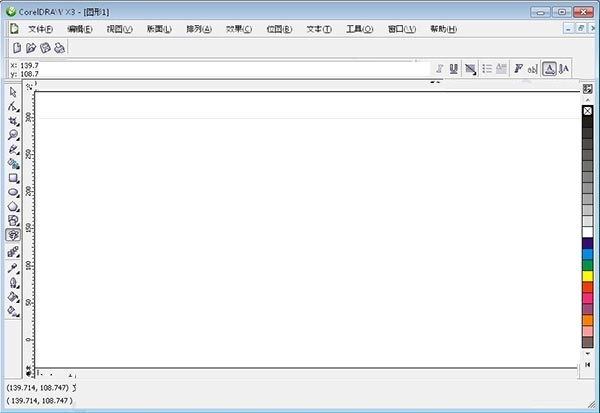Image resolution: width=600 pixels, height=413 pixels.
Task: Choose the Ellipse tool
Action: pos(14,192)
